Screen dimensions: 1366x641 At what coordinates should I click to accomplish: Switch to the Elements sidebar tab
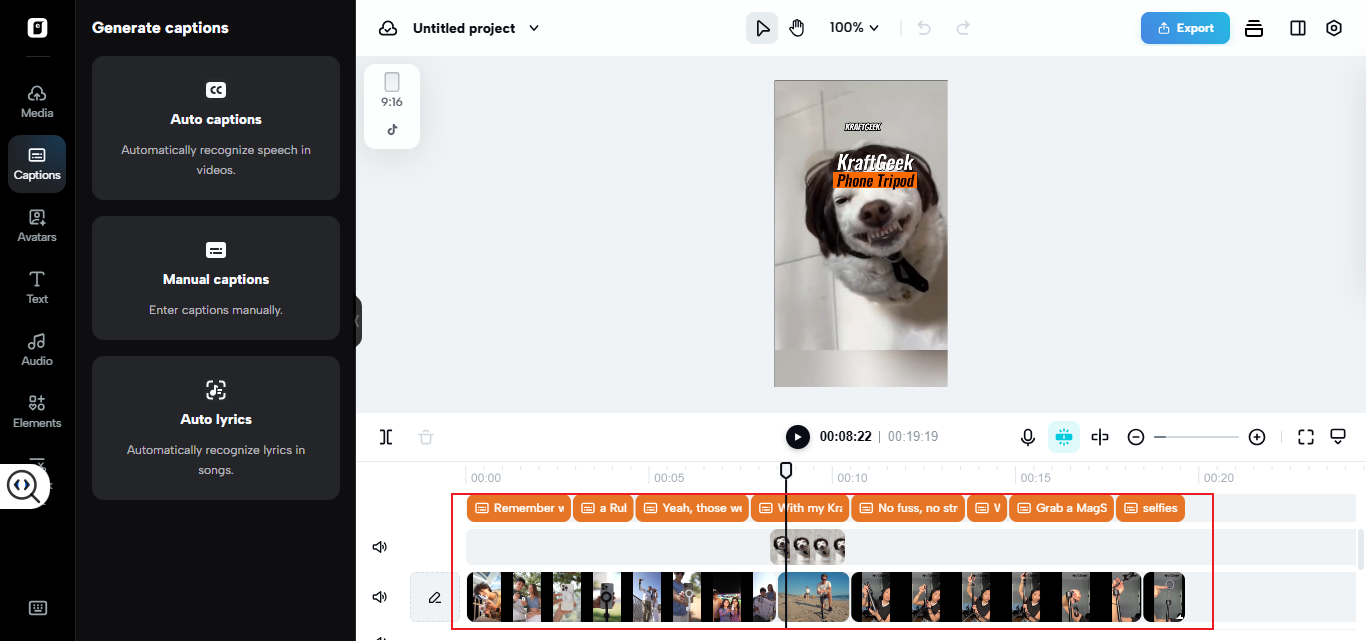point(37,411)
